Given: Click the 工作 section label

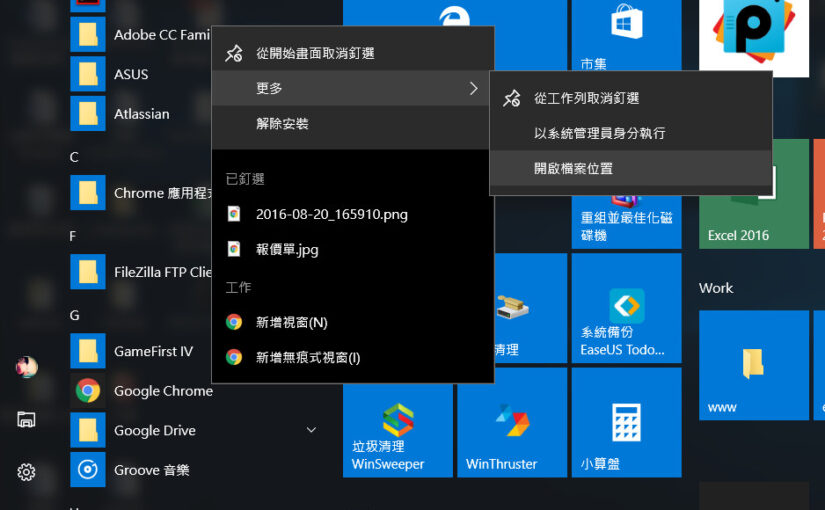Looking at the screenshot, I should (238, 287).
